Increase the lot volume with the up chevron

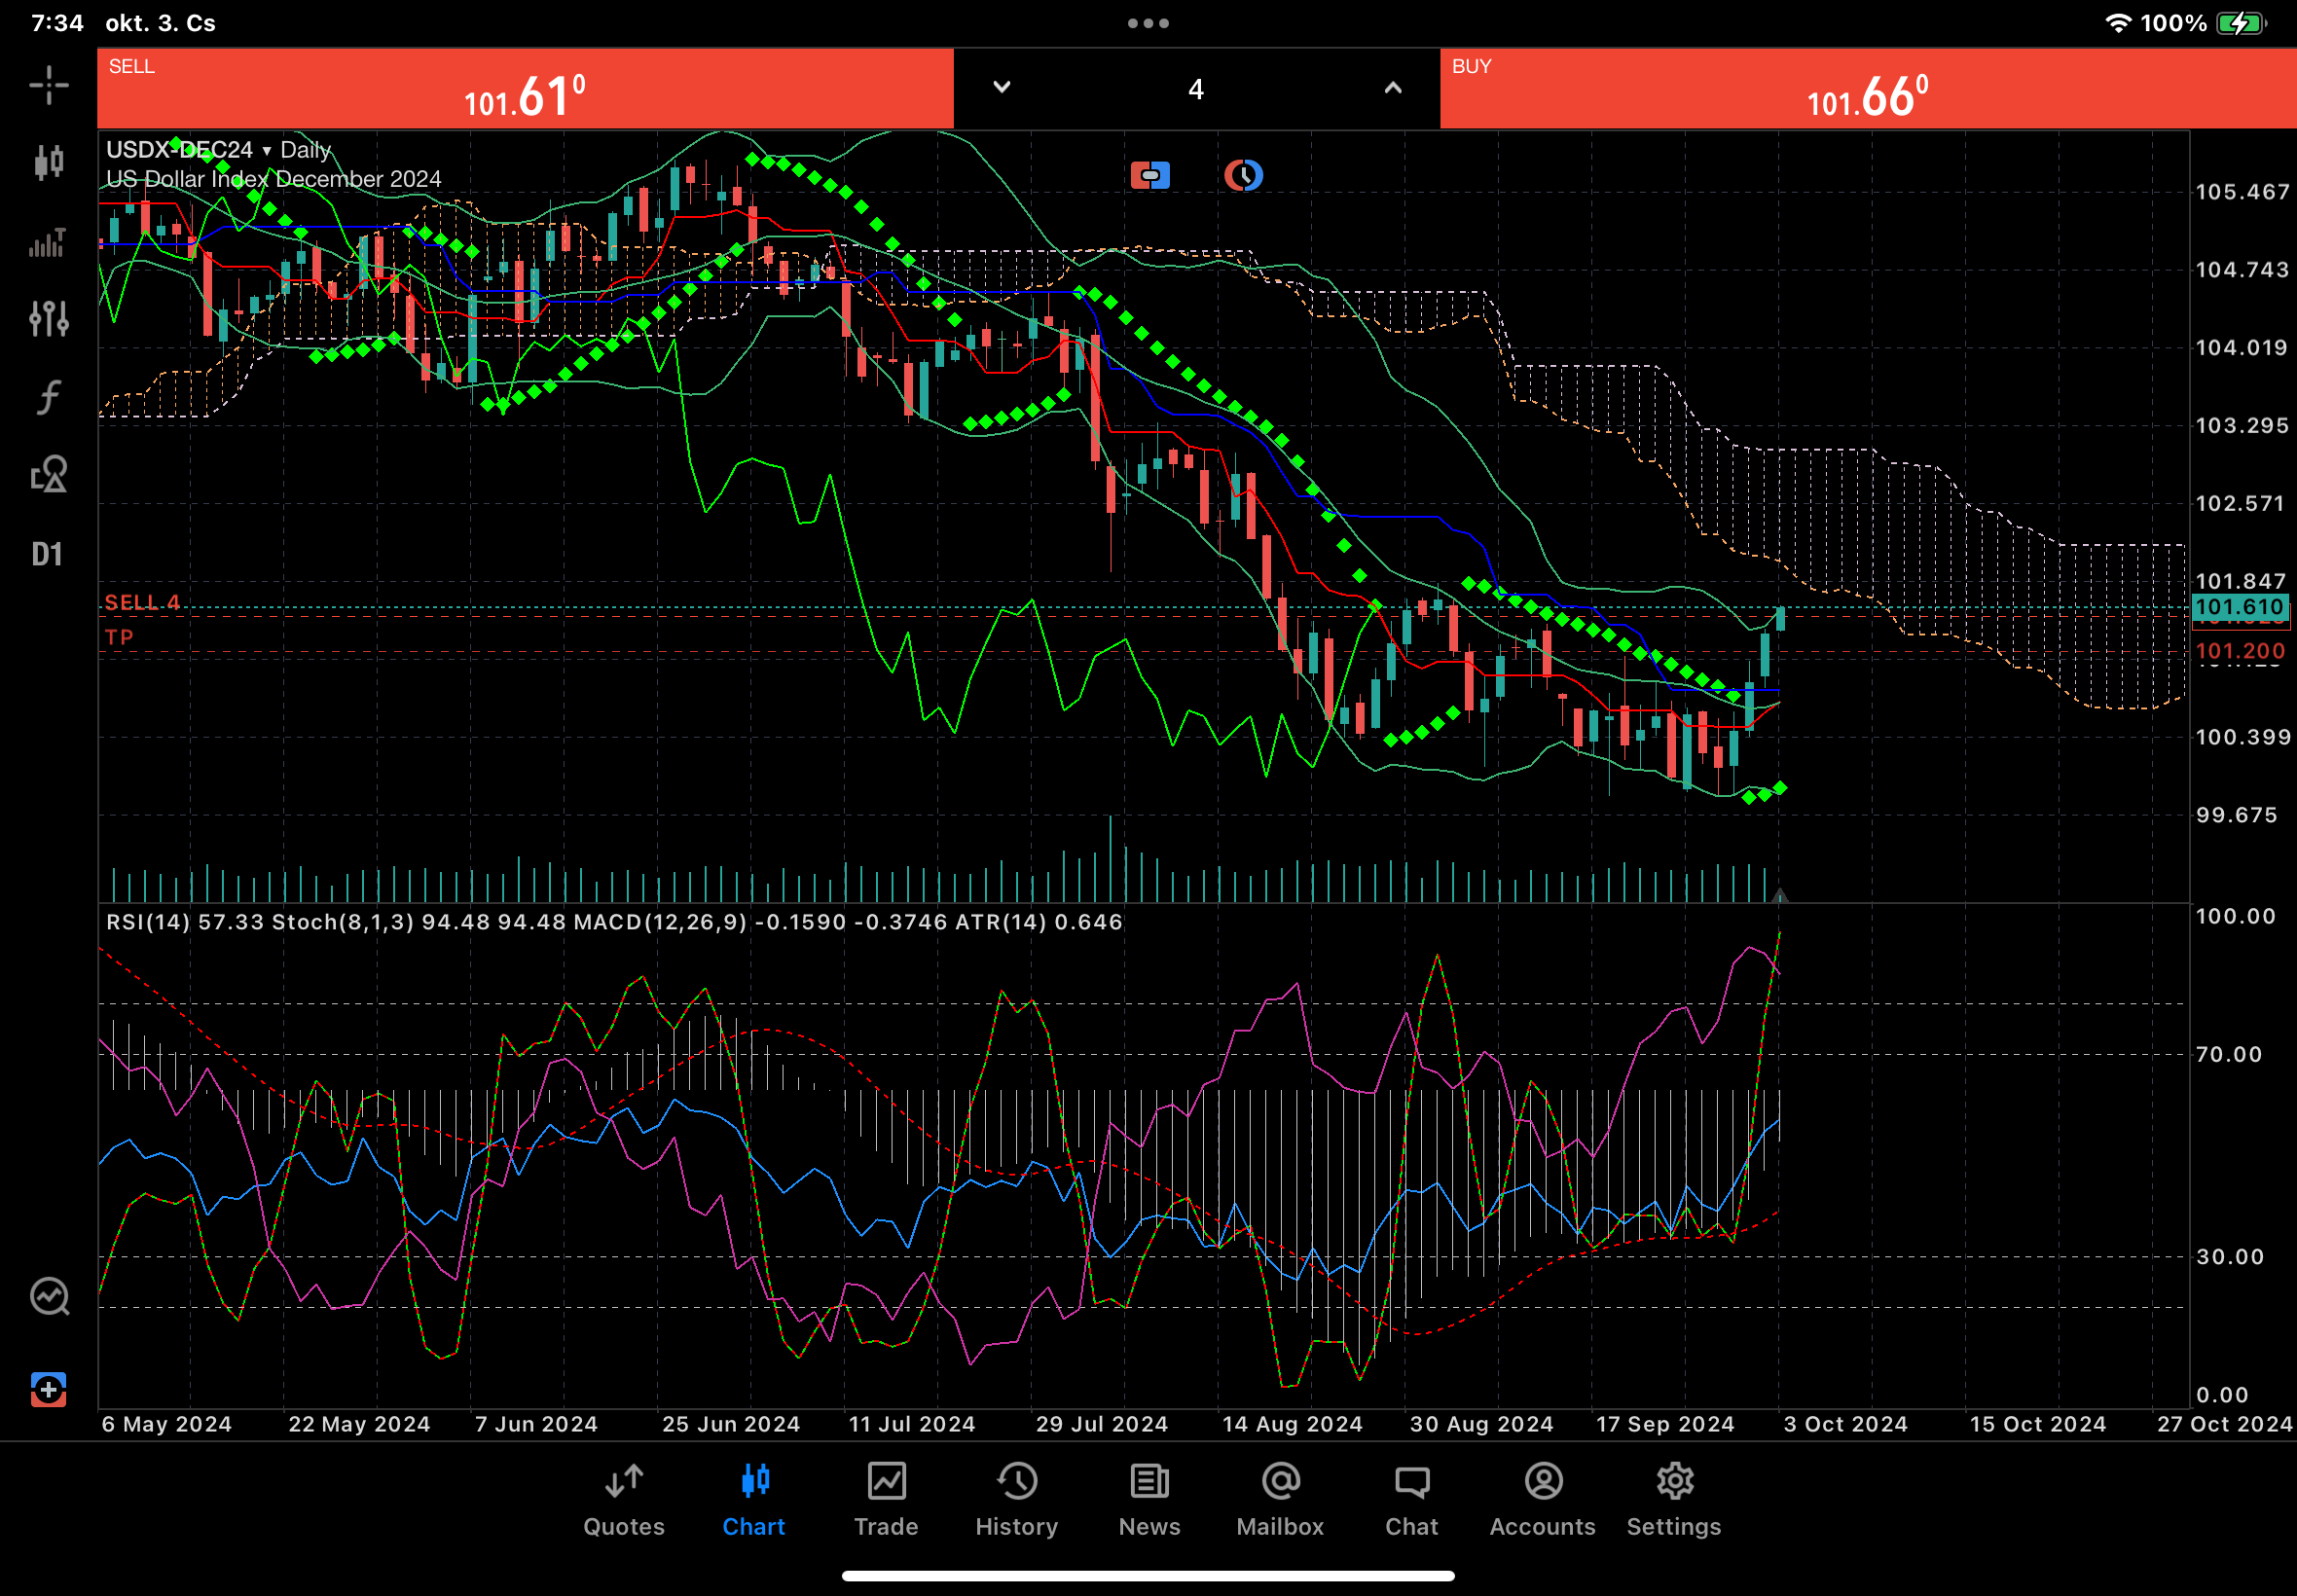(x=1392, y=88)
